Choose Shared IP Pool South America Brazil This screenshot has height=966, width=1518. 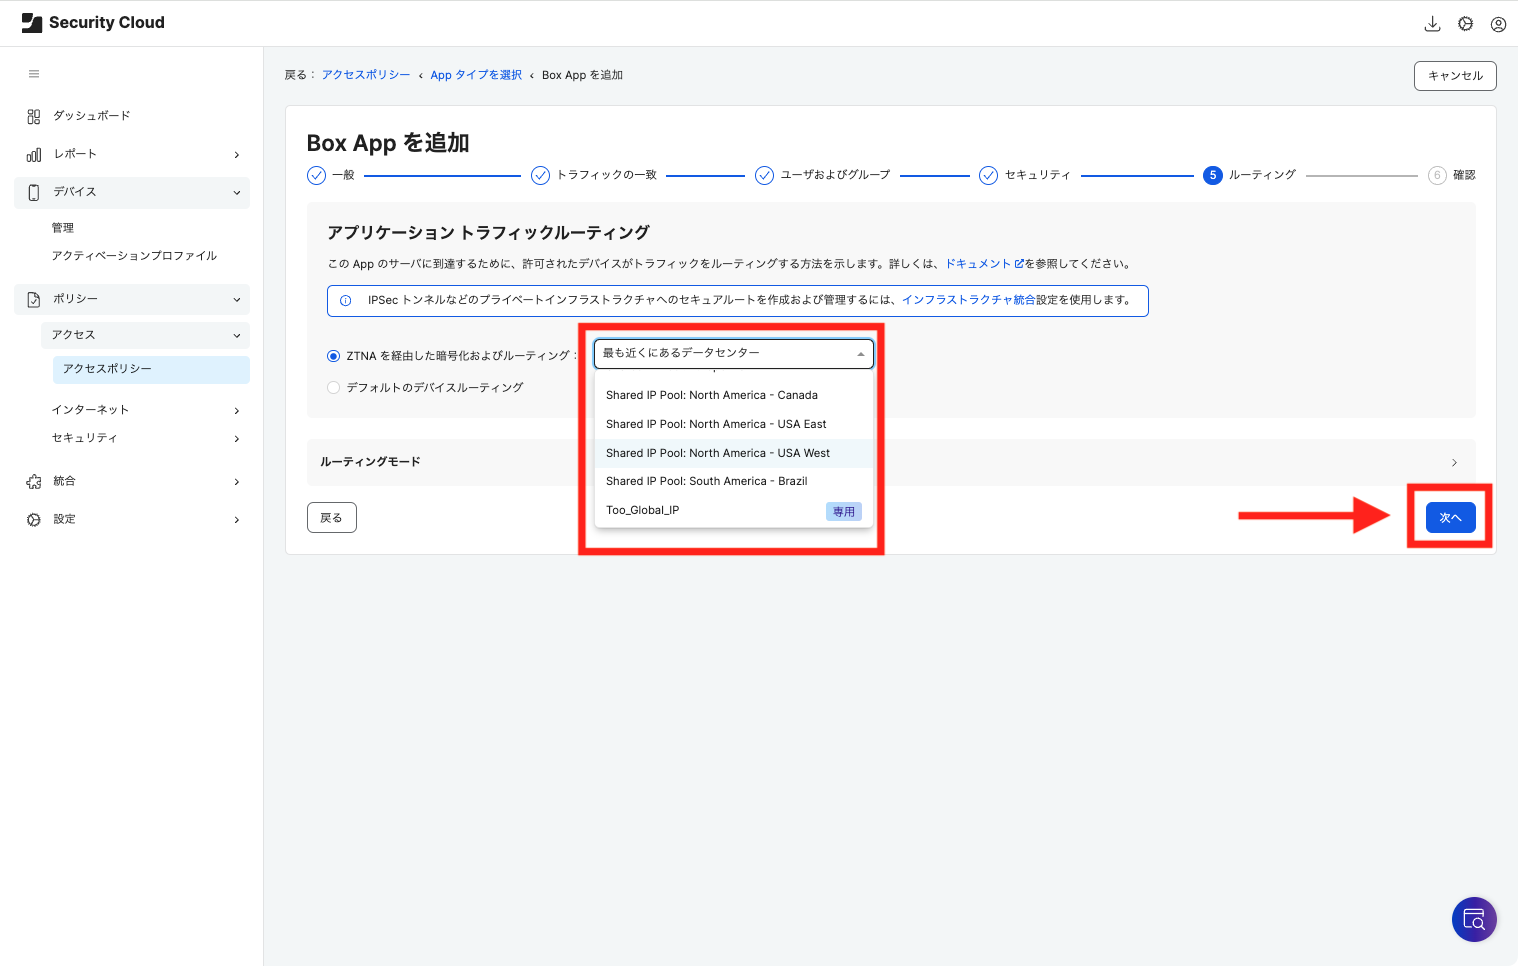pyautogui.click(x=734, y=481)
